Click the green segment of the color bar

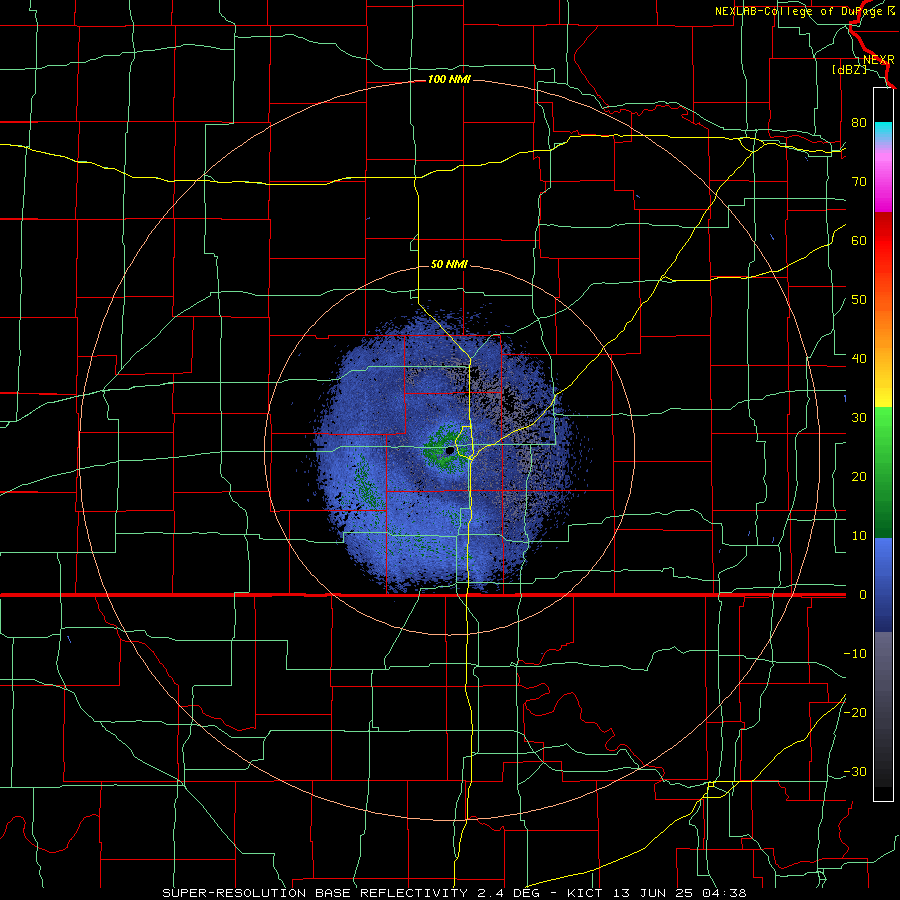[883, 472]
